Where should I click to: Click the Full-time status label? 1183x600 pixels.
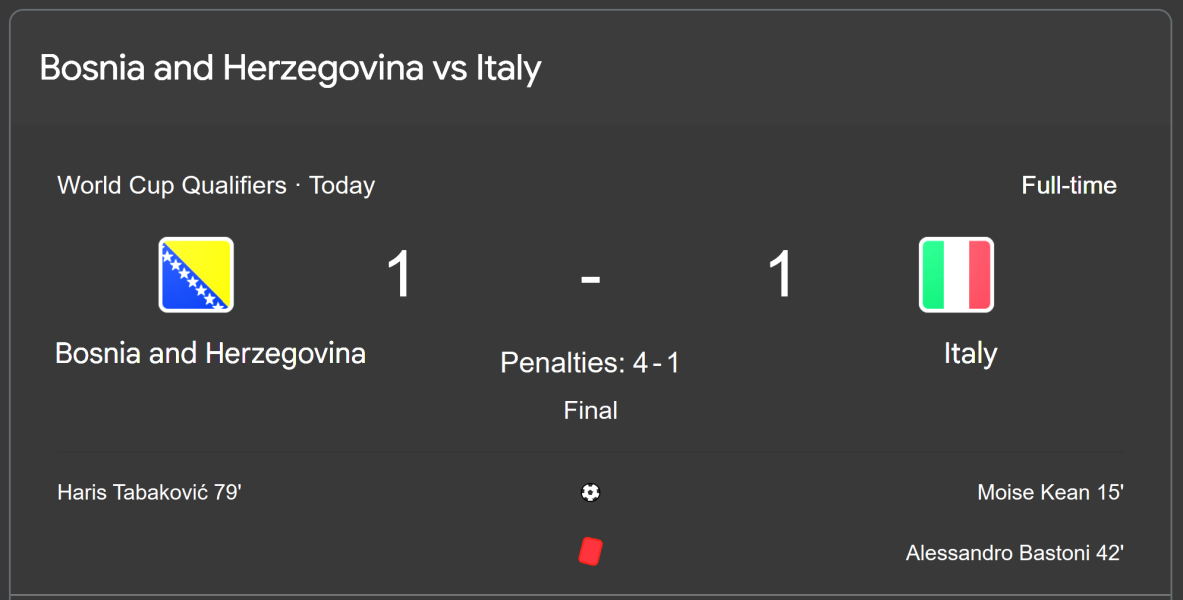point(1068,186)
